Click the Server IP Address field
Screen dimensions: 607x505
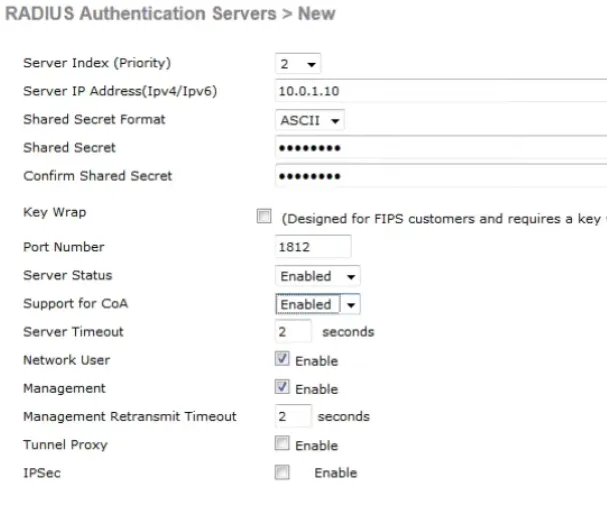pyautogui.click(x=440, y=92)
